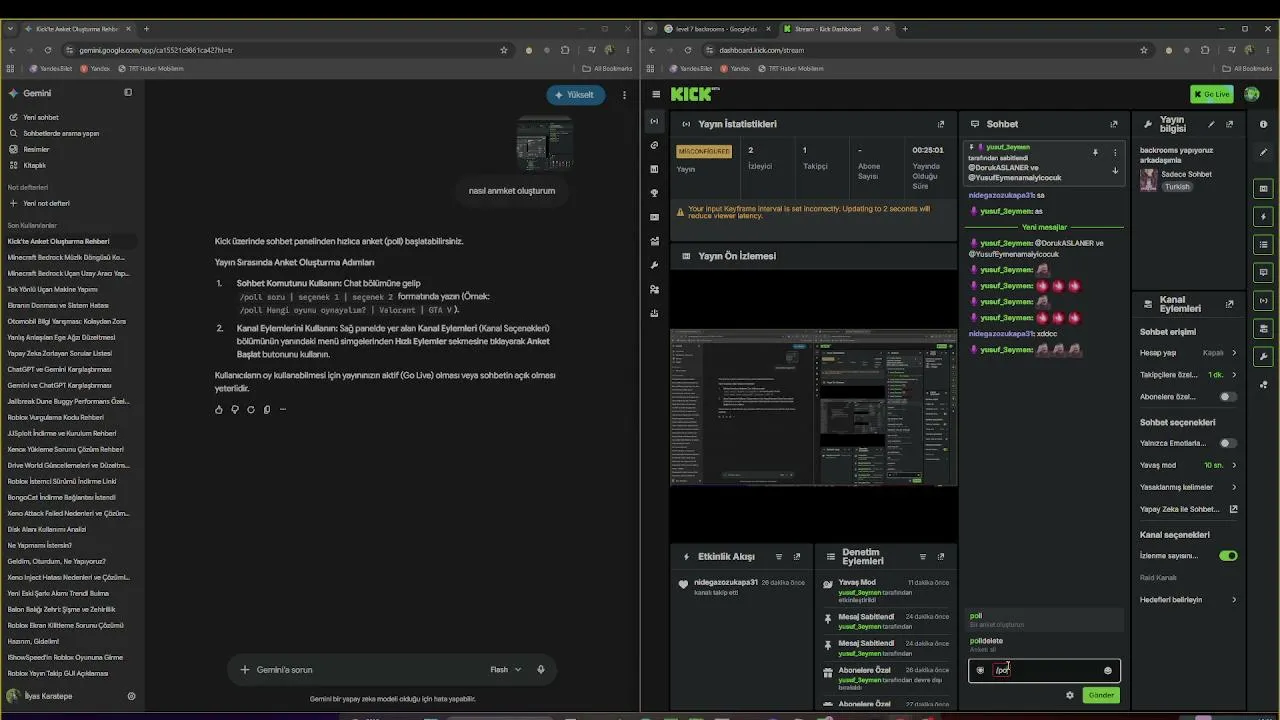Filter the Denetim Eylemleri panel
This screenshot has width=1280, height=720.
pyautogui.click(x=922, y=557)
